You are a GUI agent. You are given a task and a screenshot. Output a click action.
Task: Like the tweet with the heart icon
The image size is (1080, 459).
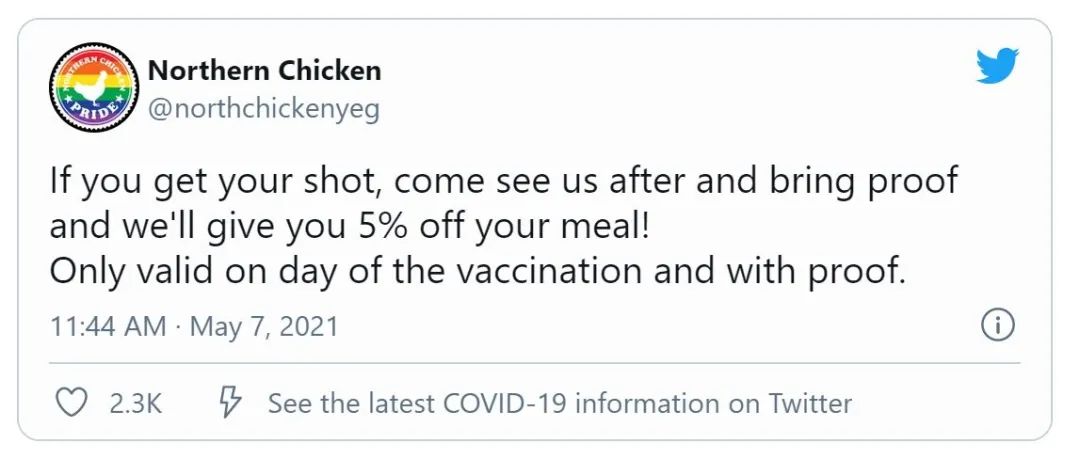(70, 402)
